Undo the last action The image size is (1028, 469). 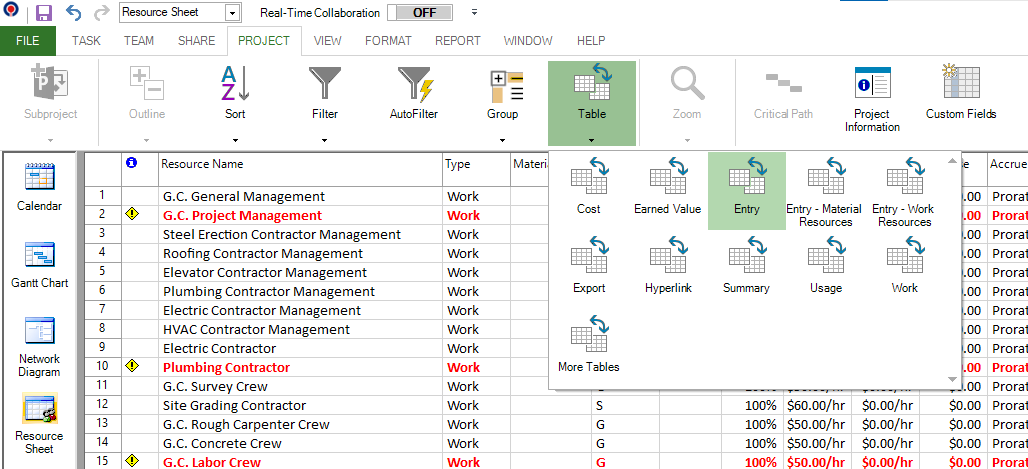(74, 12)
